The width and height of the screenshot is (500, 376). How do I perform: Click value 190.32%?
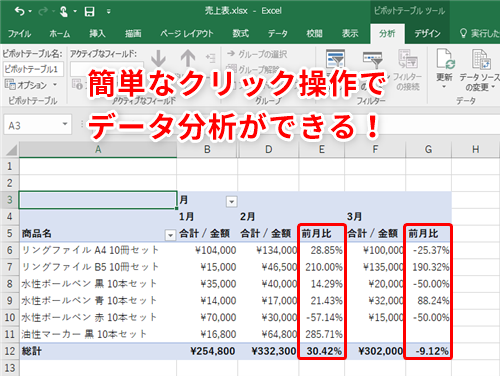[x=431, y=267]
